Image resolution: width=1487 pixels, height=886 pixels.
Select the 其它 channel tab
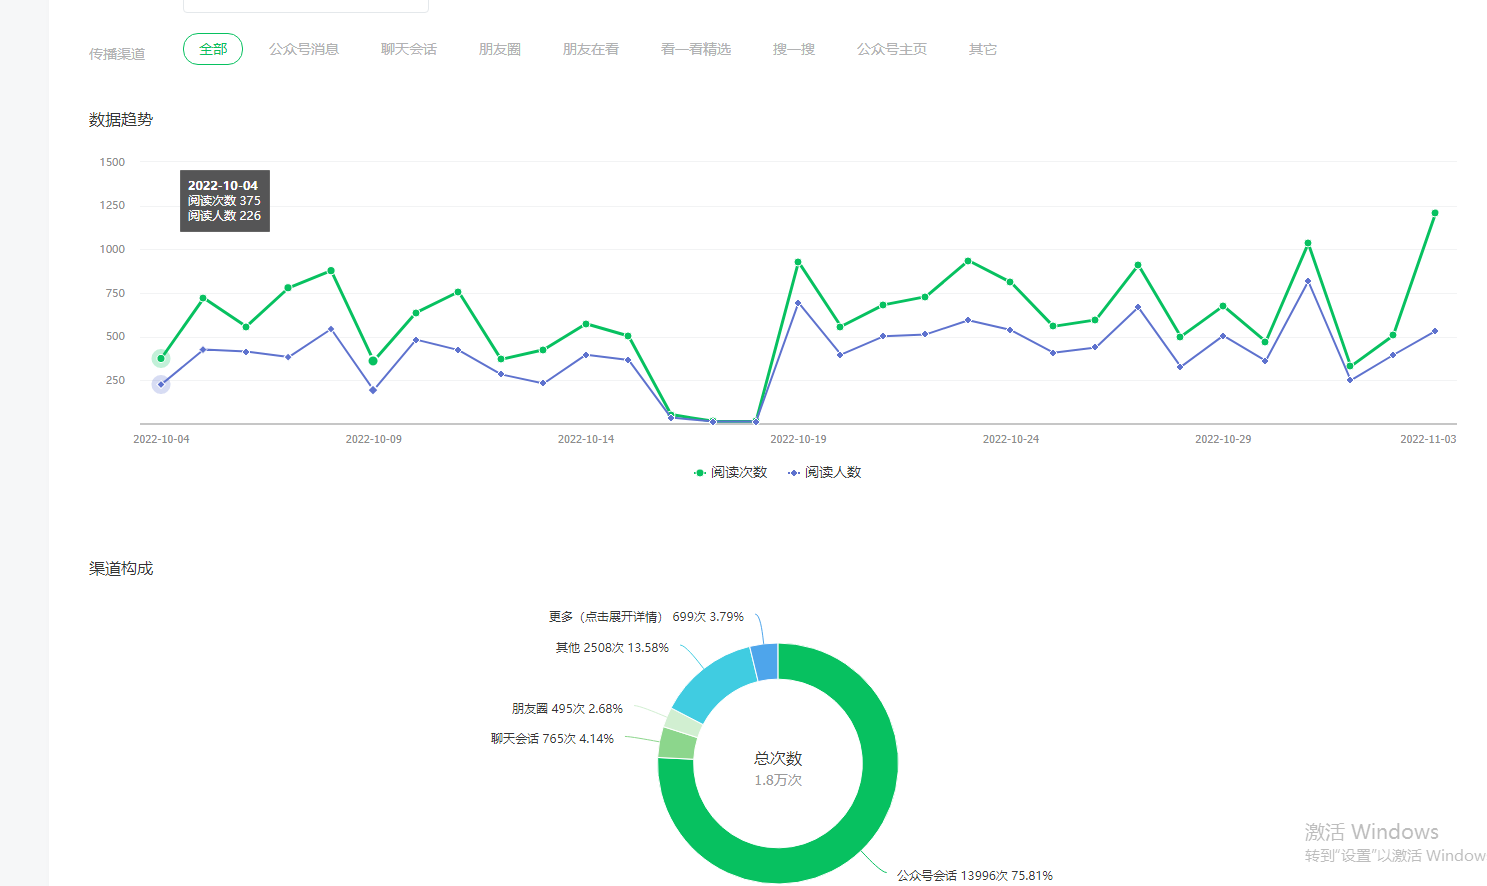point(983,49)
